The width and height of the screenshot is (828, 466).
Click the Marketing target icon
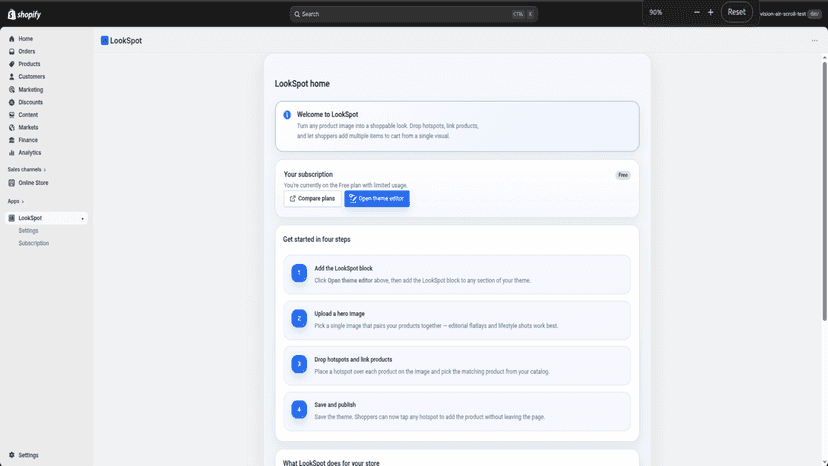12,90
